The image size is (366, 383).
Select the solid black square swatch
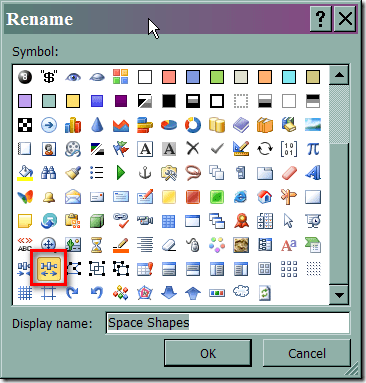(169, 101)
